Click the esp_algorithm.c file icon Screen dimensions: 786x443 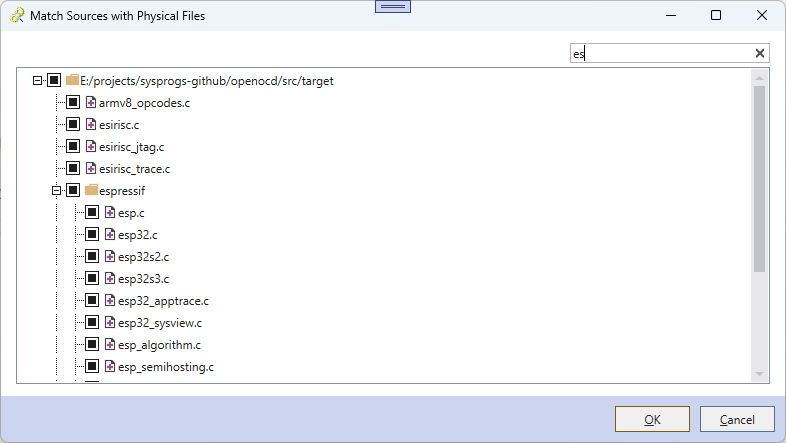coord(110,345)
